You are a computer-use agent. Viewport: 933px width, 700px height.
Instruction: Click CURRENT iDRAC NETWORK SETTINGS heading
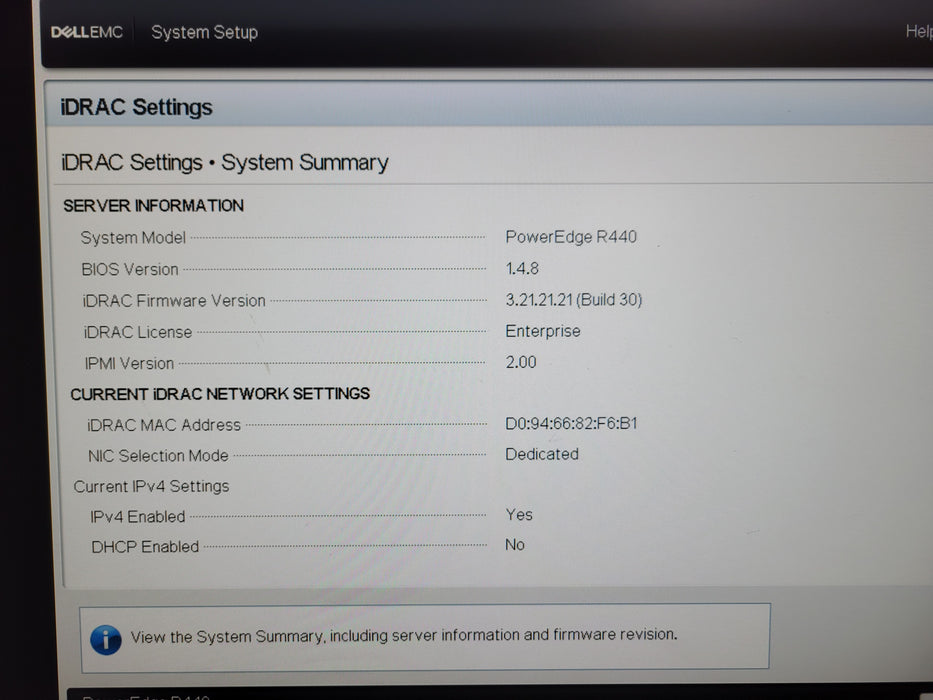pyautogui.click(x=220, y=394)
